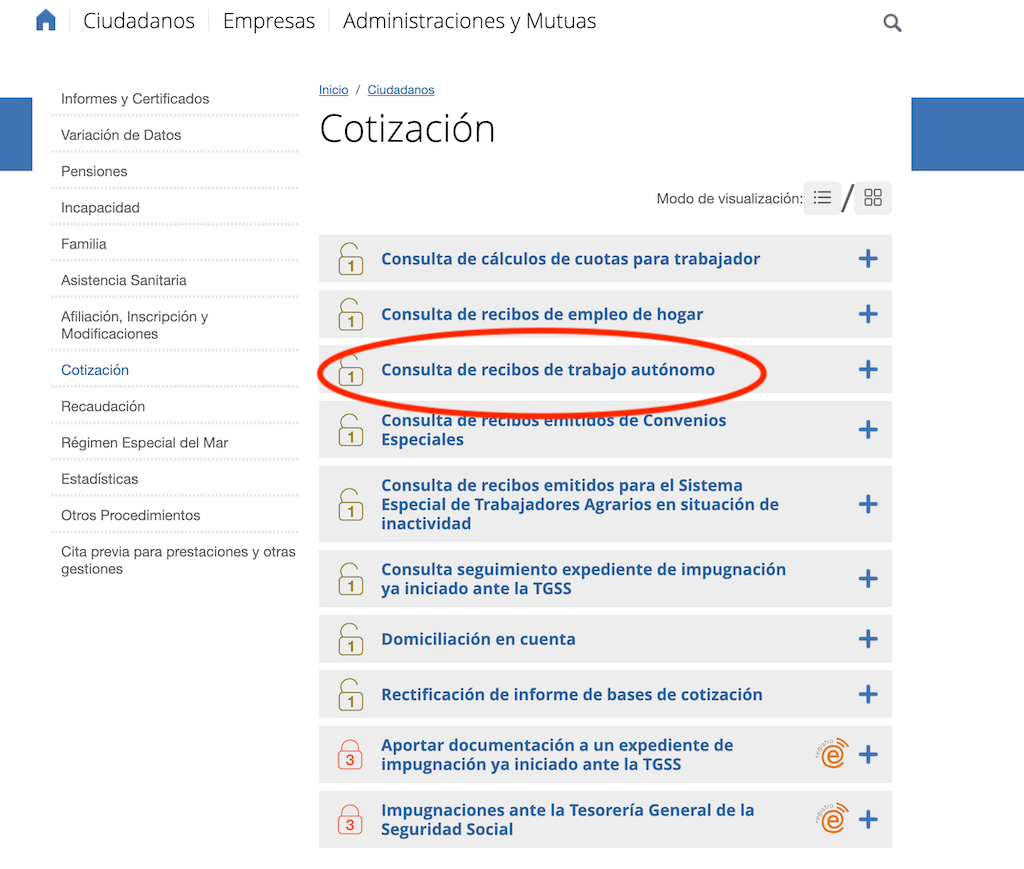Click red lock icon beside Aportar documentación
Viewport: 1024px width, 869px height.
(x=350, y=754)
